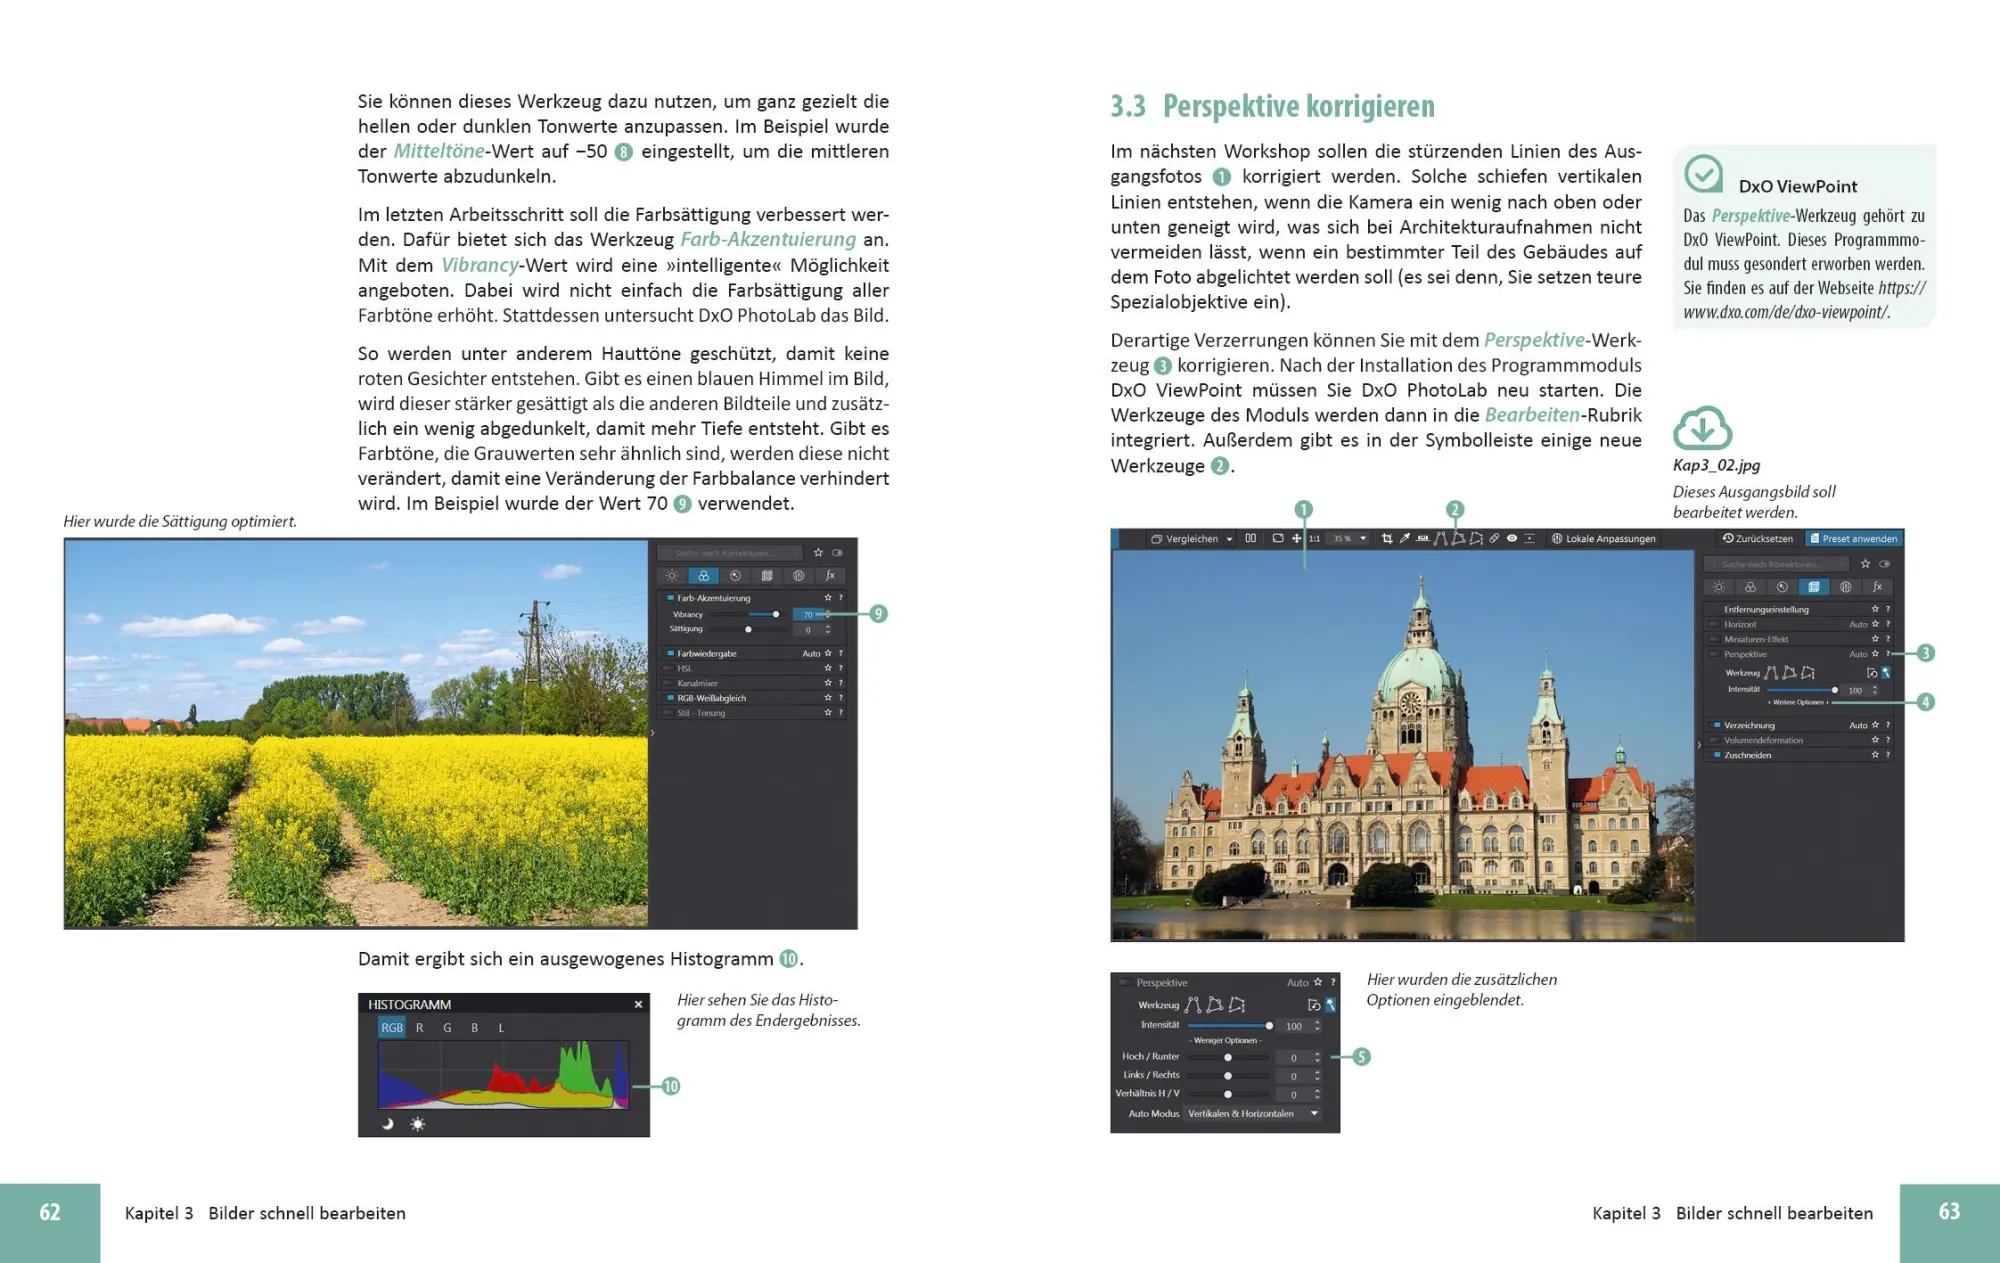Click the magic wand auto icon in the lower Perspektive panel
This screenshot has width=2000, height=1263.
[1331, 1005]
